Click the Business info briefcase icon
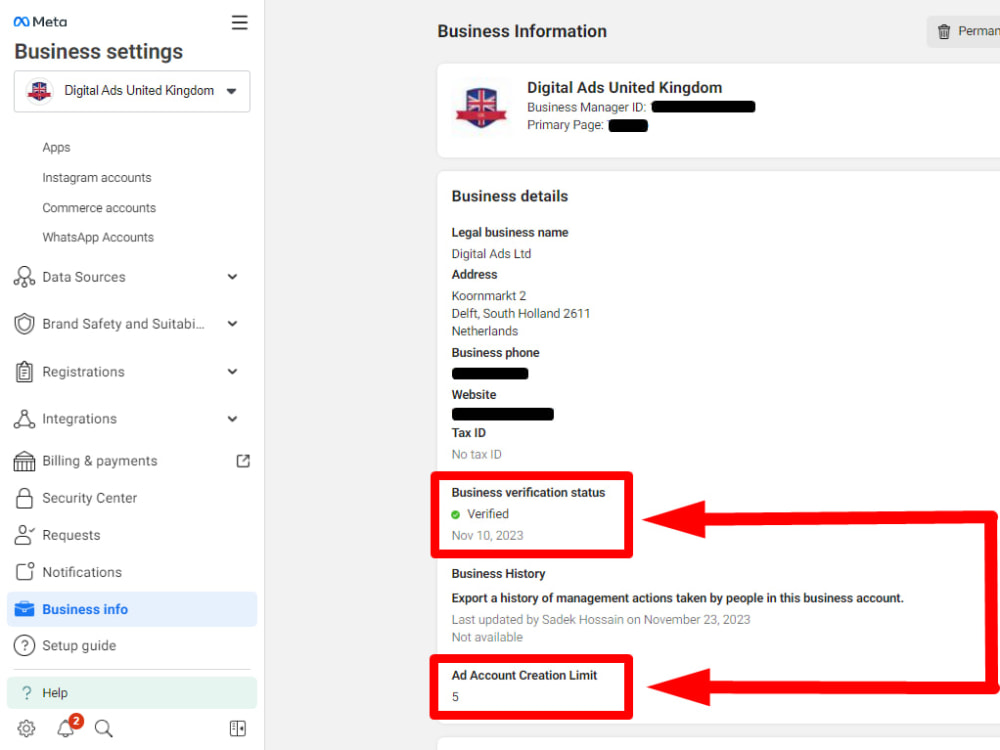Screen dimensions: 1000x750 [24, 609]
